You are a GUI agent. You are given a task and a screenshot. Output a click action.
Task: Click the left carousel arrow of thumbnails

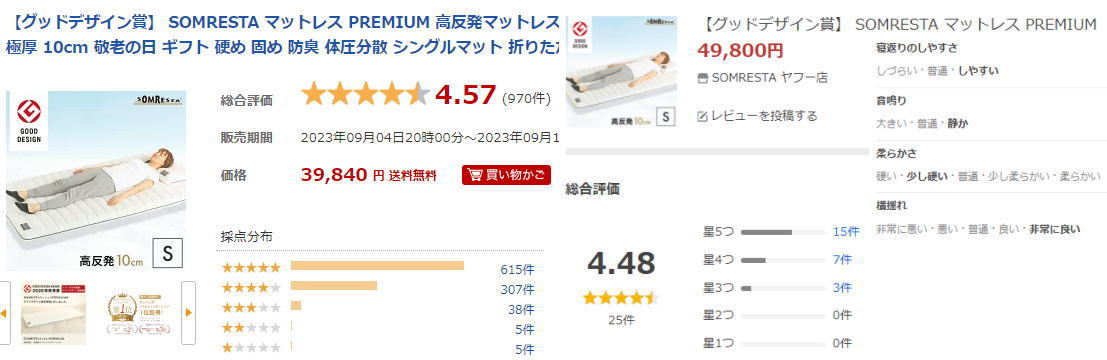tap(4, 313)
